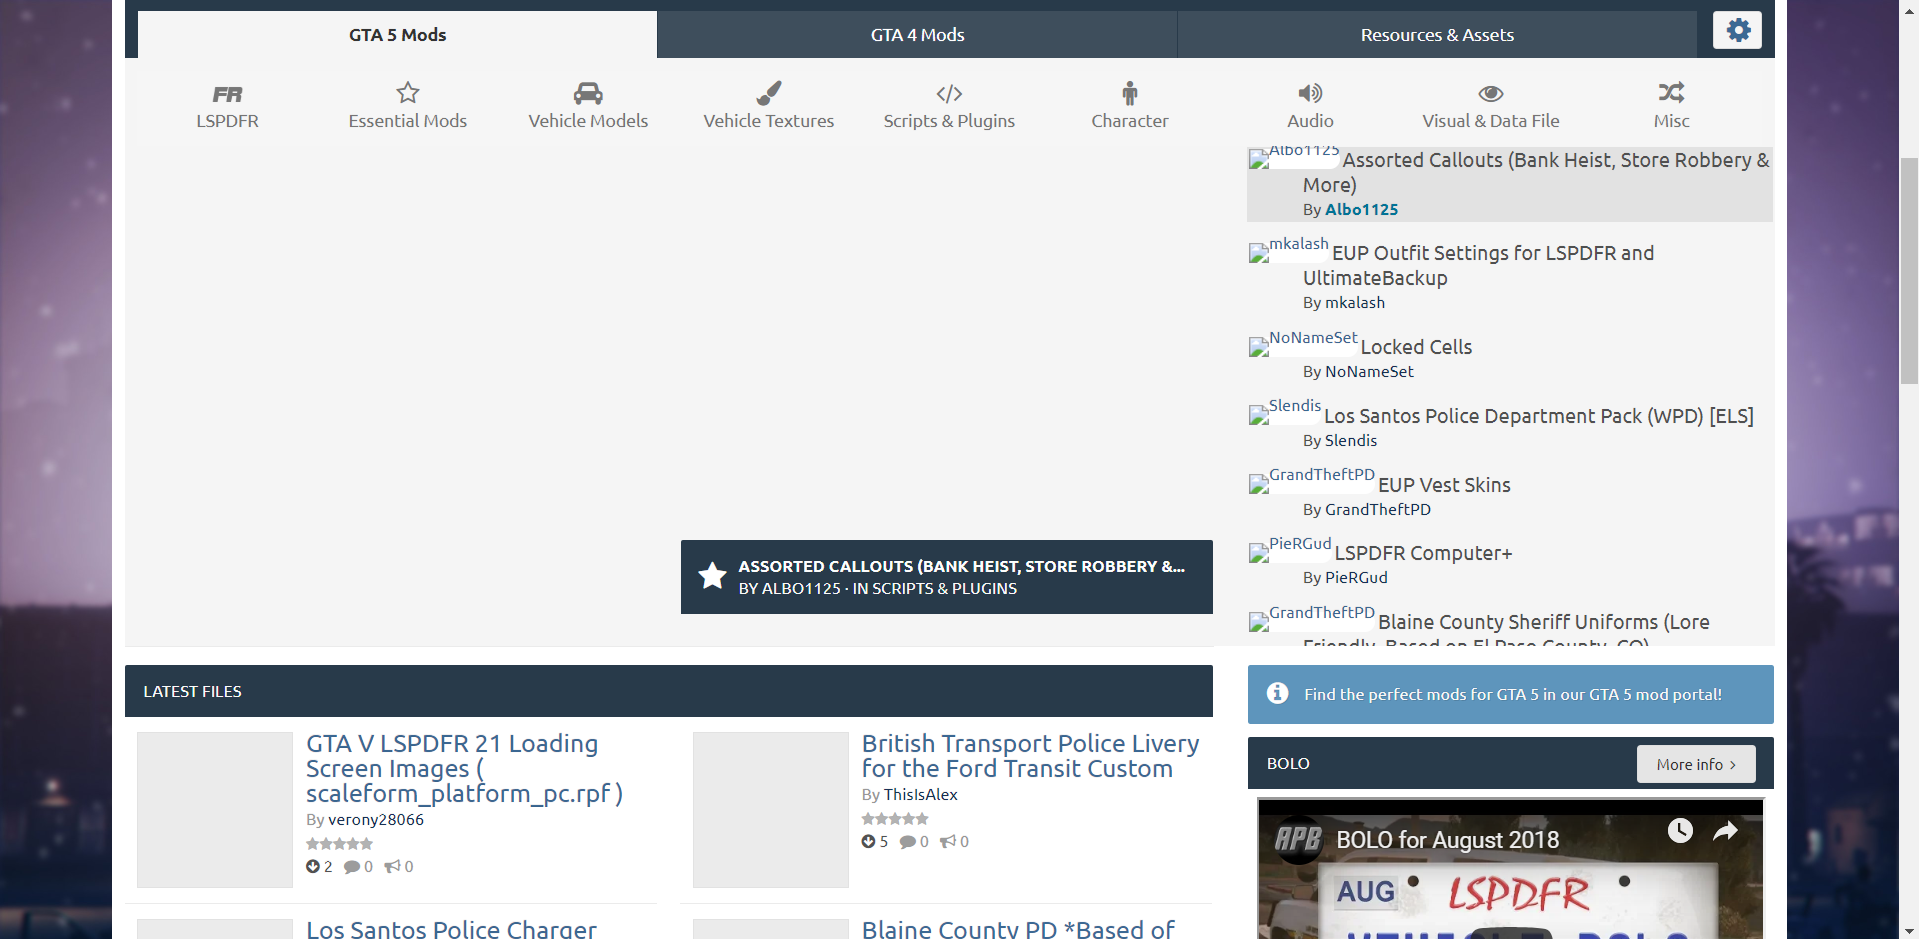Switch to the GTA 4 Mods tab
Screen dimensions: 1919x939
pos(917,35)
